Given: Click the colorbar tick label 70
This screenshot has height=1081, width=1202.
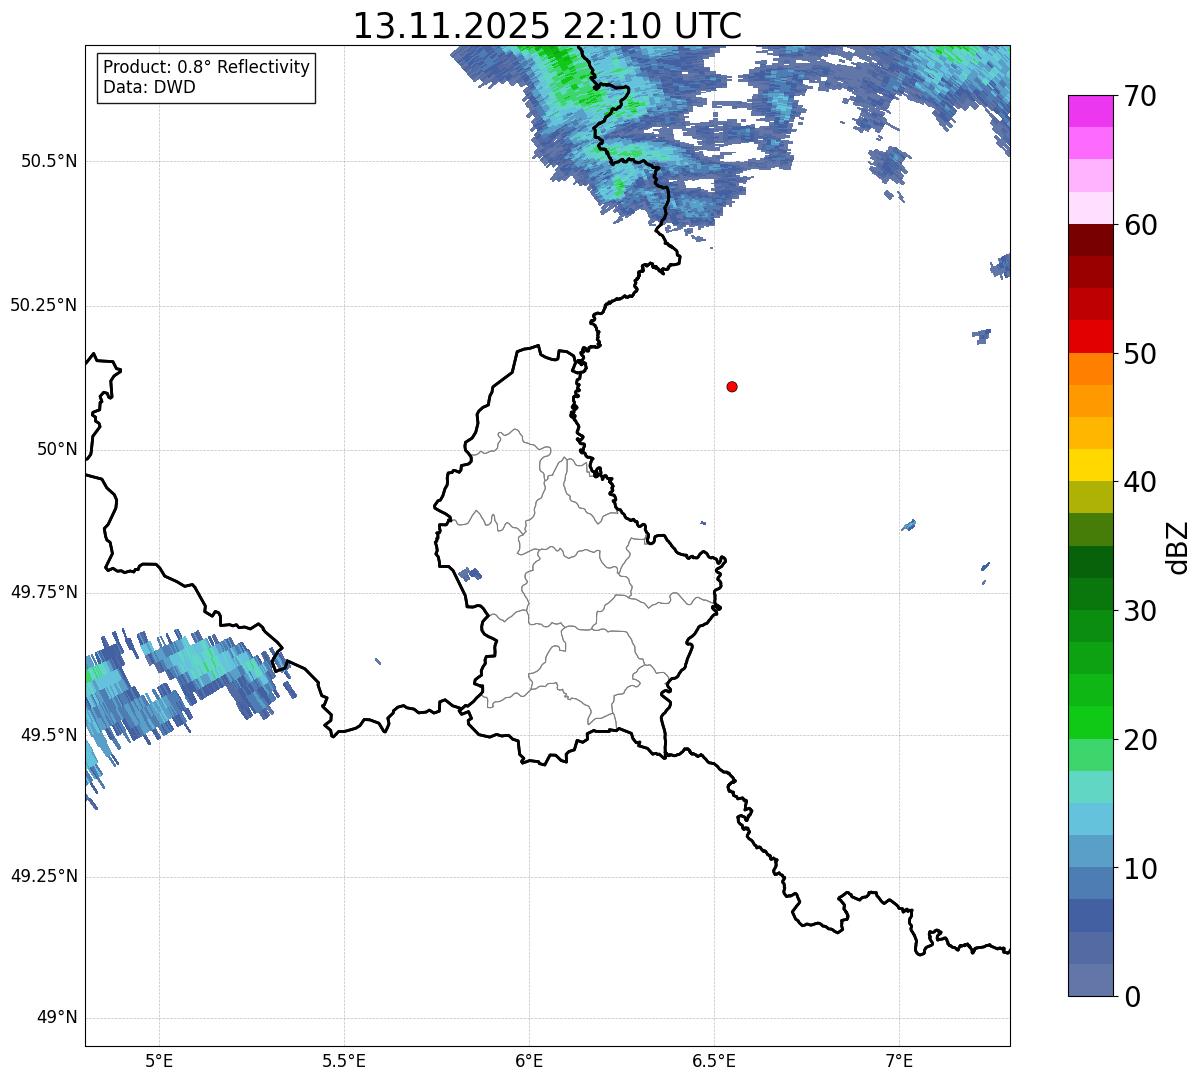Looking at the screenshot, I should pyautogui.click(x=1141, y=96).
